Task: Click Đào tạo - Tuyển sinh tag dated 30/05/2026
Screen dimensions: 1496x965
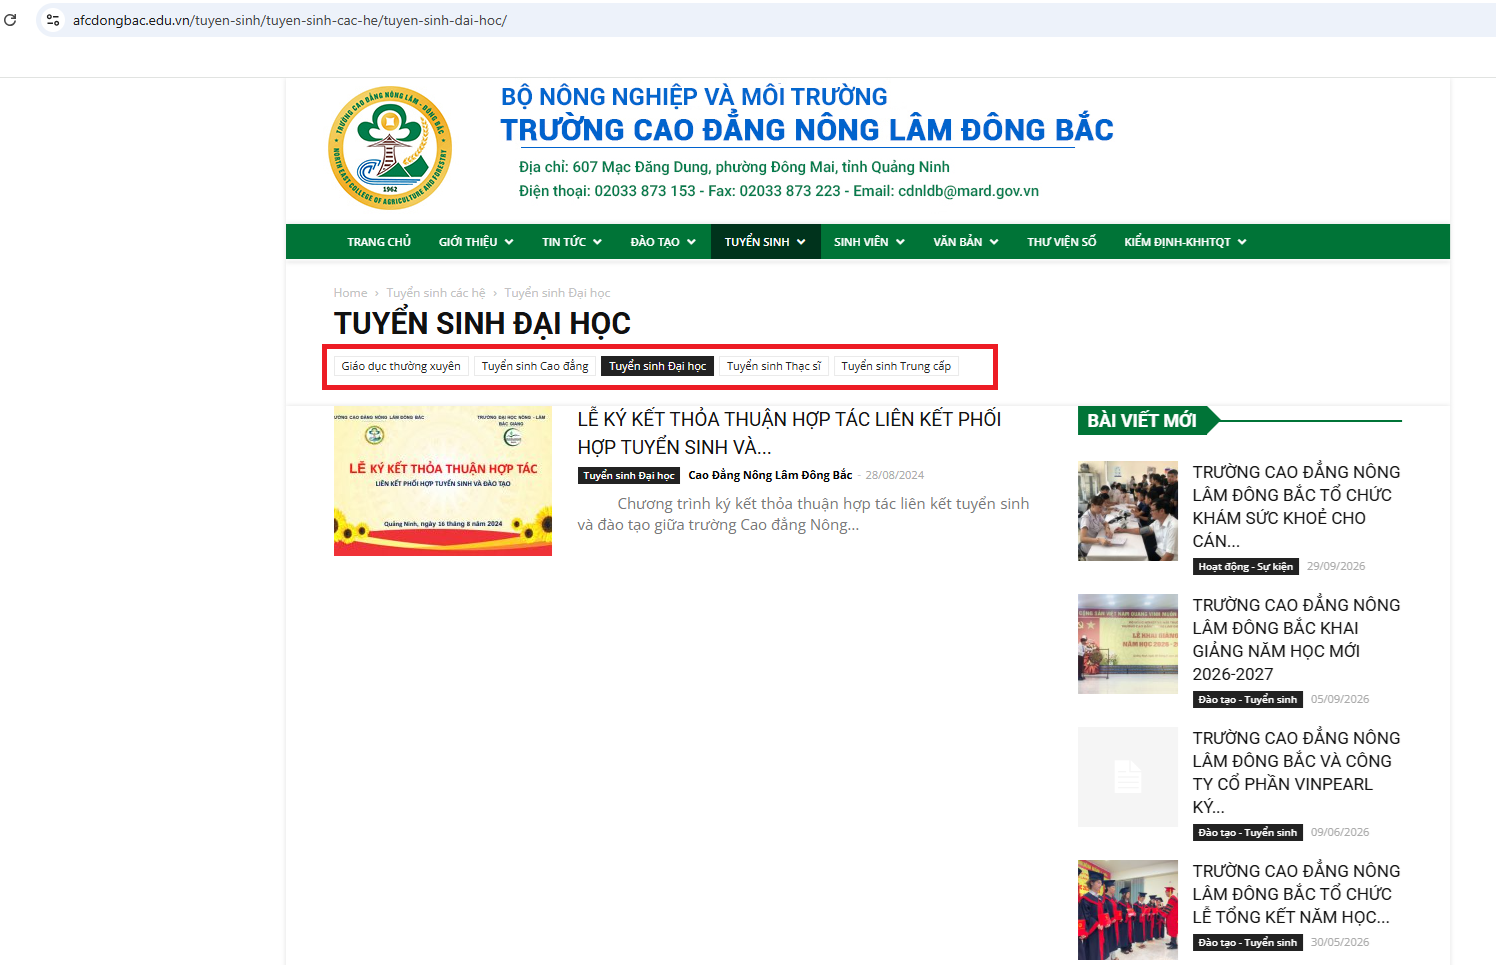Action: [x=1248, y=943]
